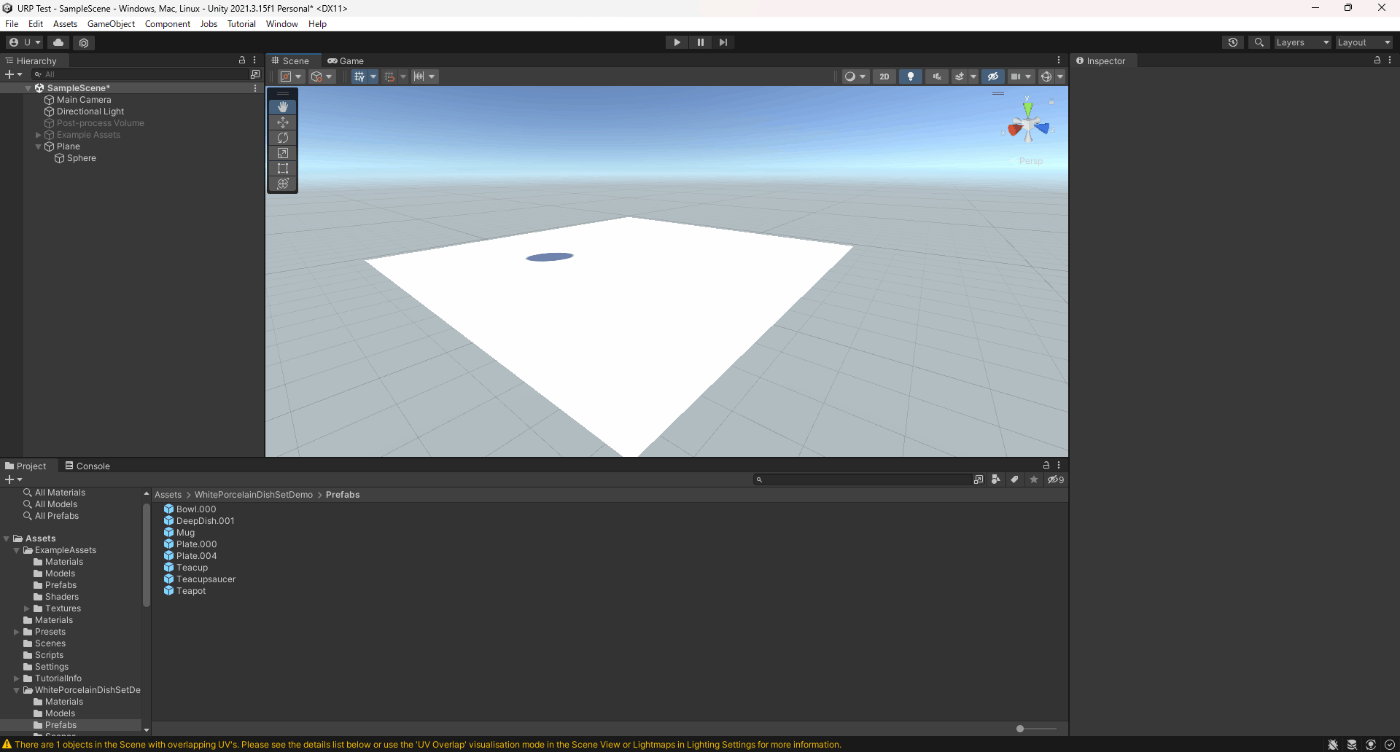Click Assets in Project breadcrumb

pyautogui.click(x=168, y=495)
